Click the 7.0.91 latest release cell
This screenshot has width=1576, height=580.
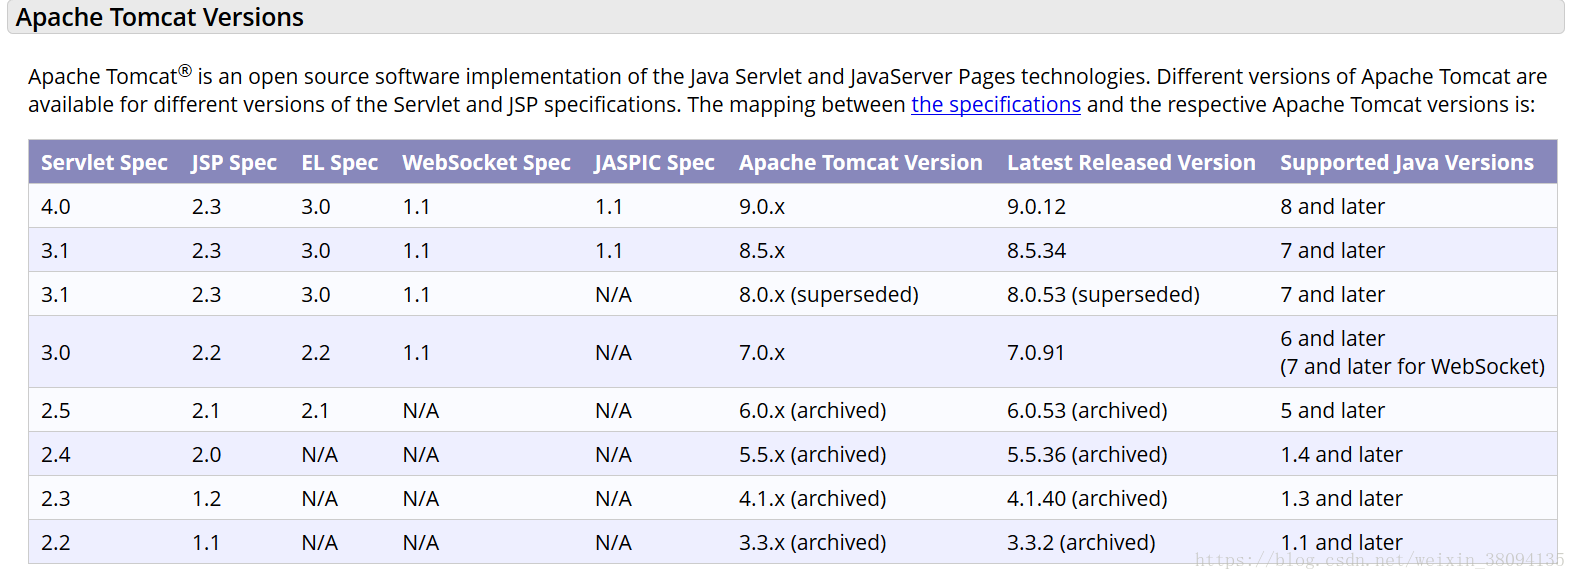click(1036, 353)
